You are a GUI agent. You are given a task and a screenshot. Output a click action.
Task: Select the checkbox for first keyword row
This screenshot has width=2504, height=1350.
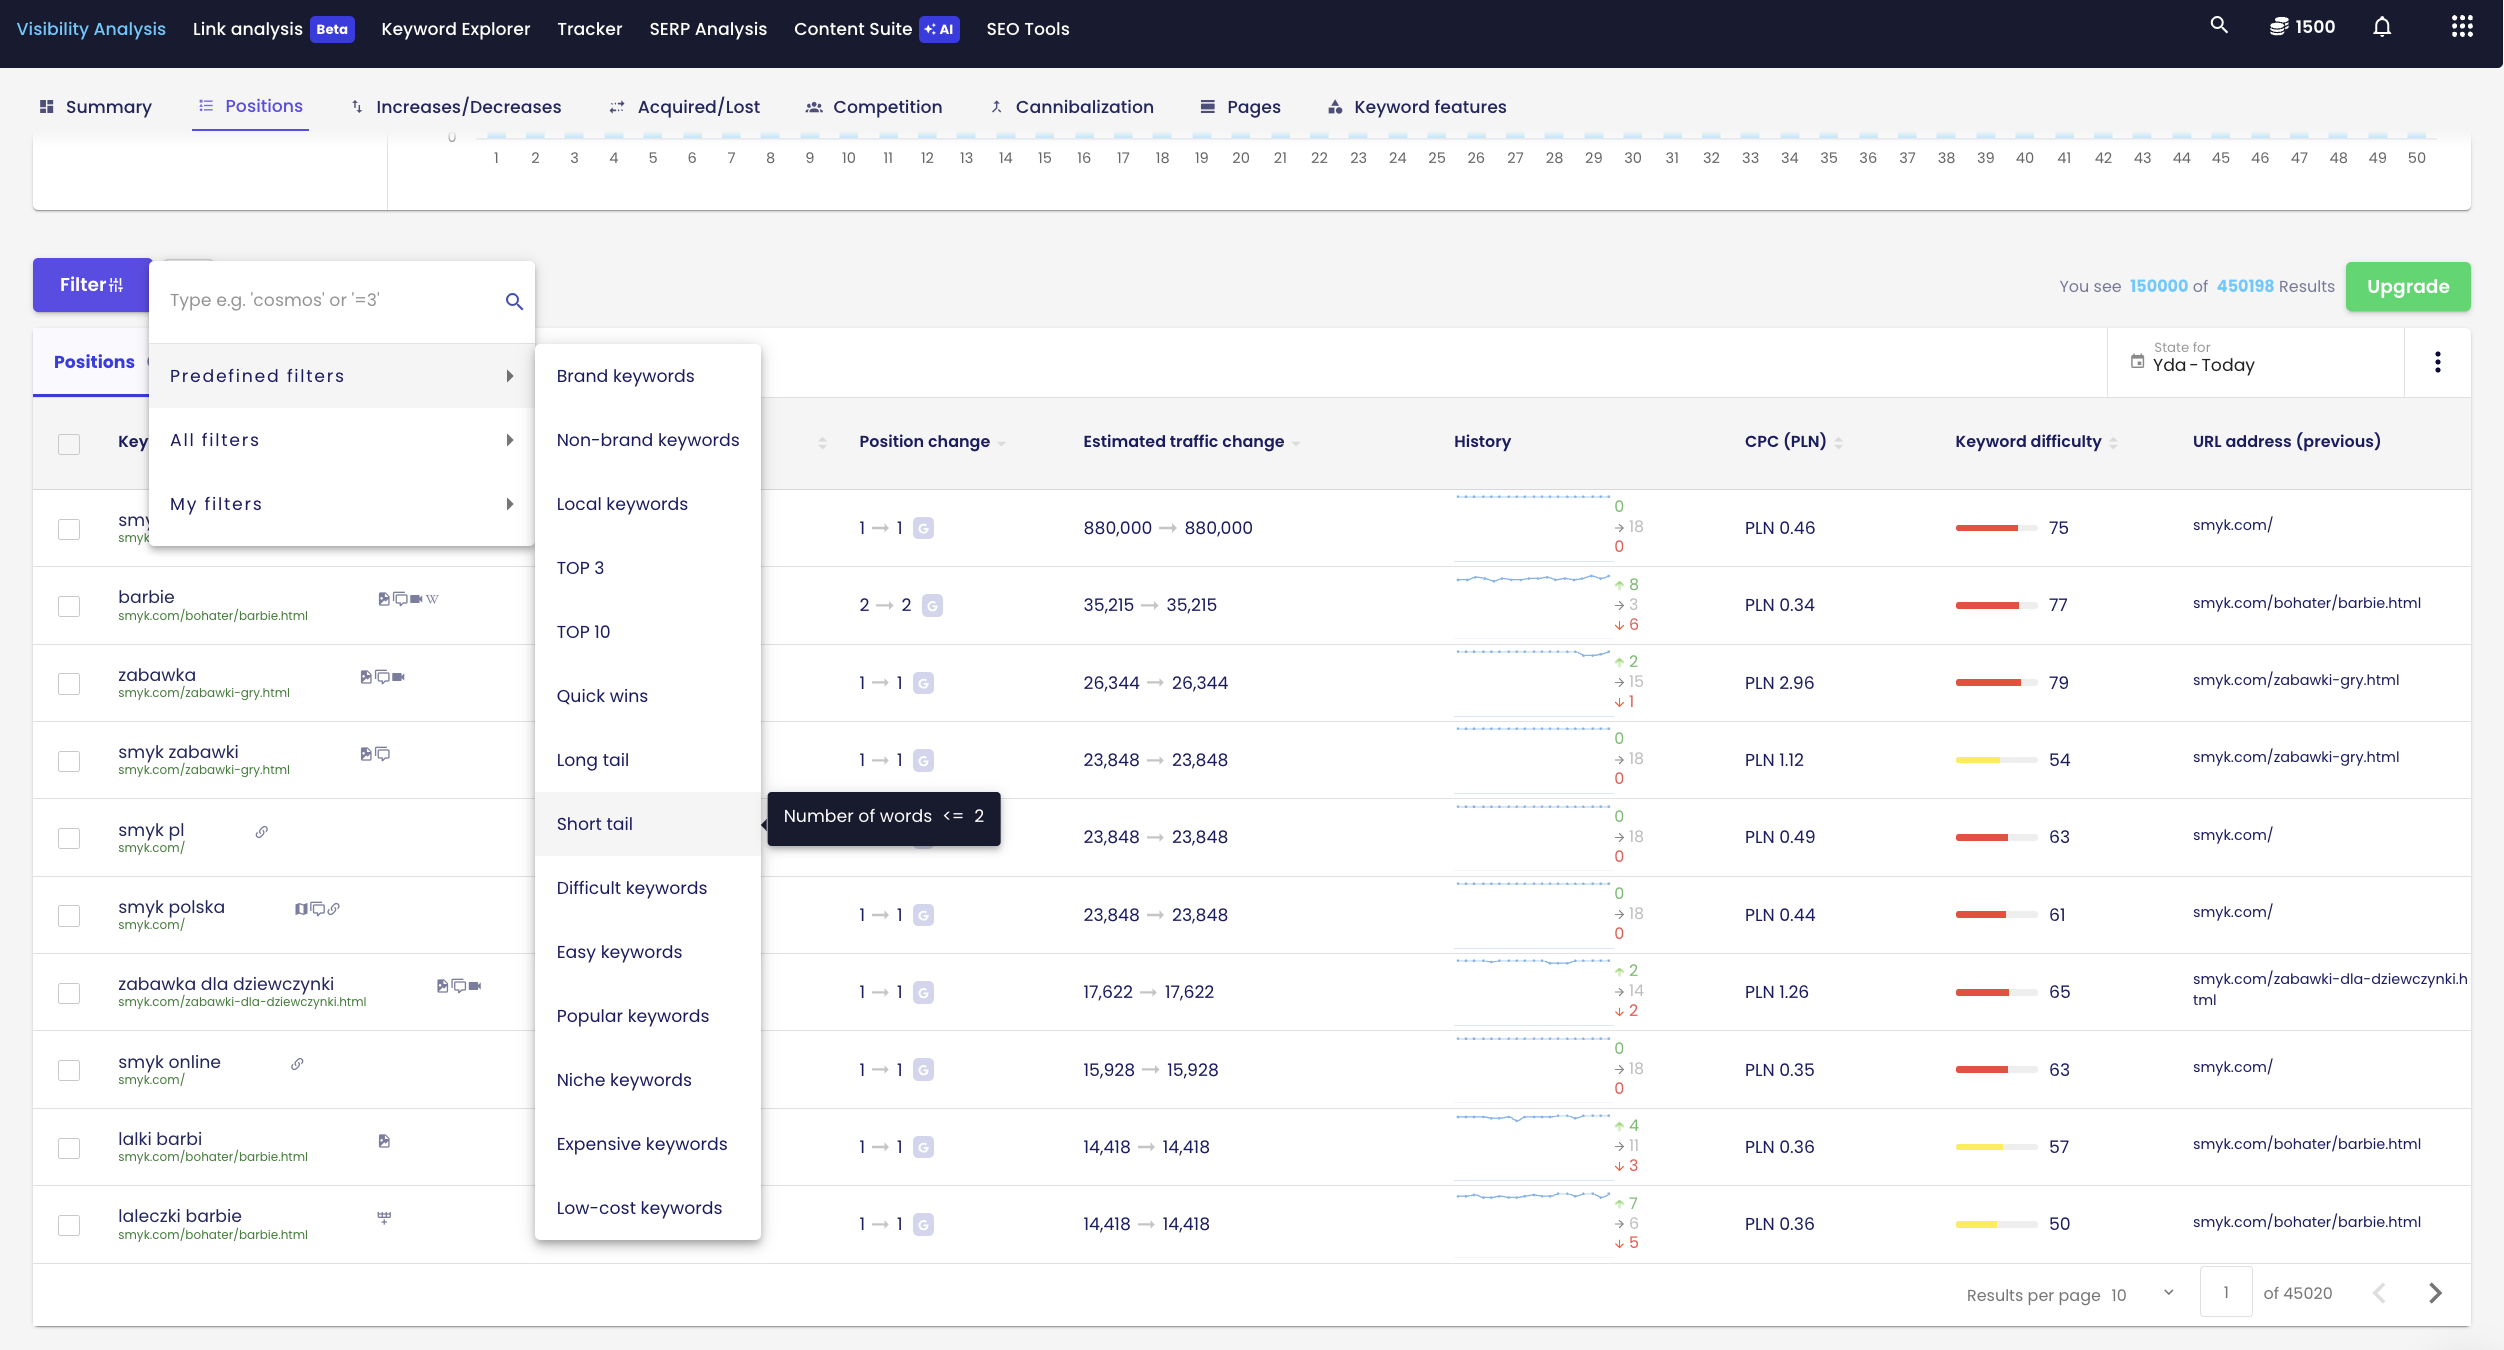point(68,527)
